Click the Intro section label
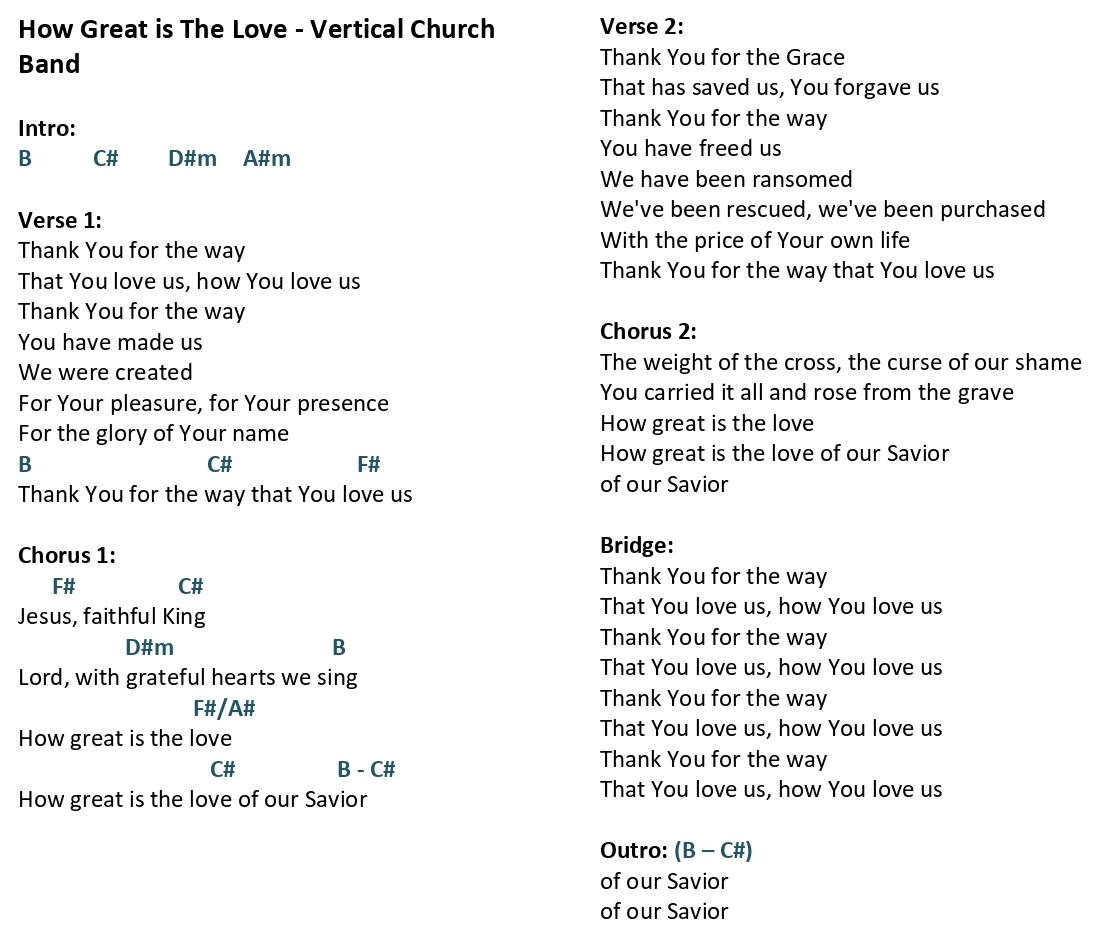 point(46,128)
